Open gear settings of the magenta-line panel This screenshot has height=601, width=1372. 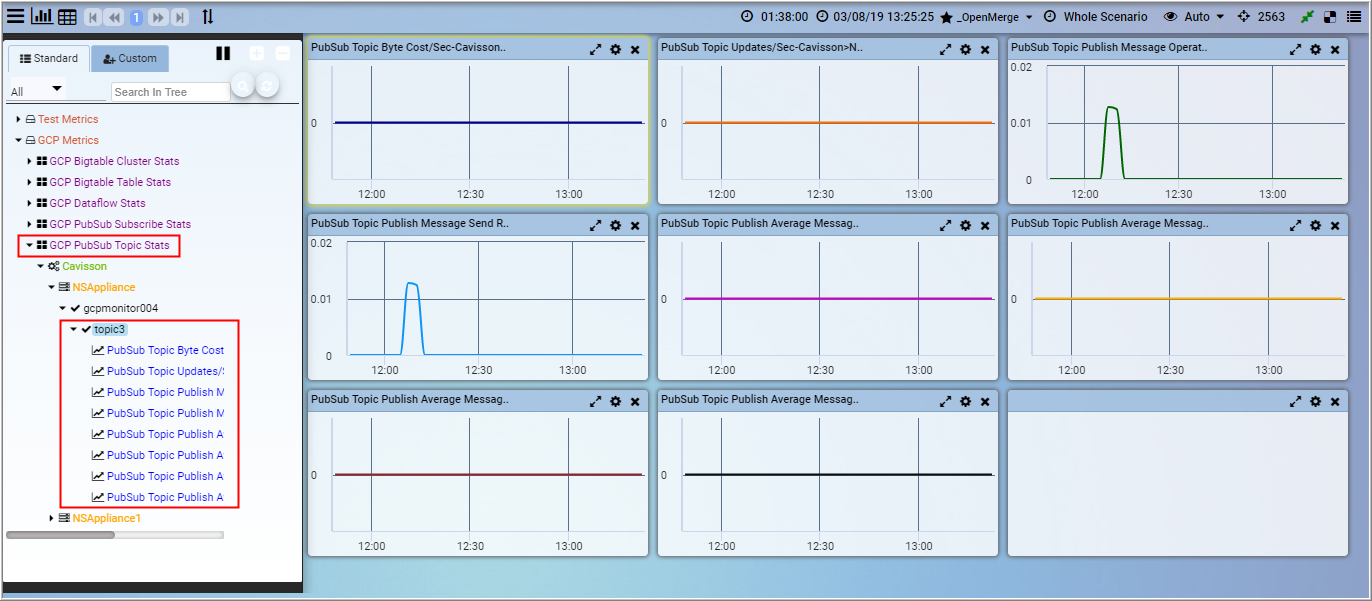pyautogui.click(x=965, y=225)
